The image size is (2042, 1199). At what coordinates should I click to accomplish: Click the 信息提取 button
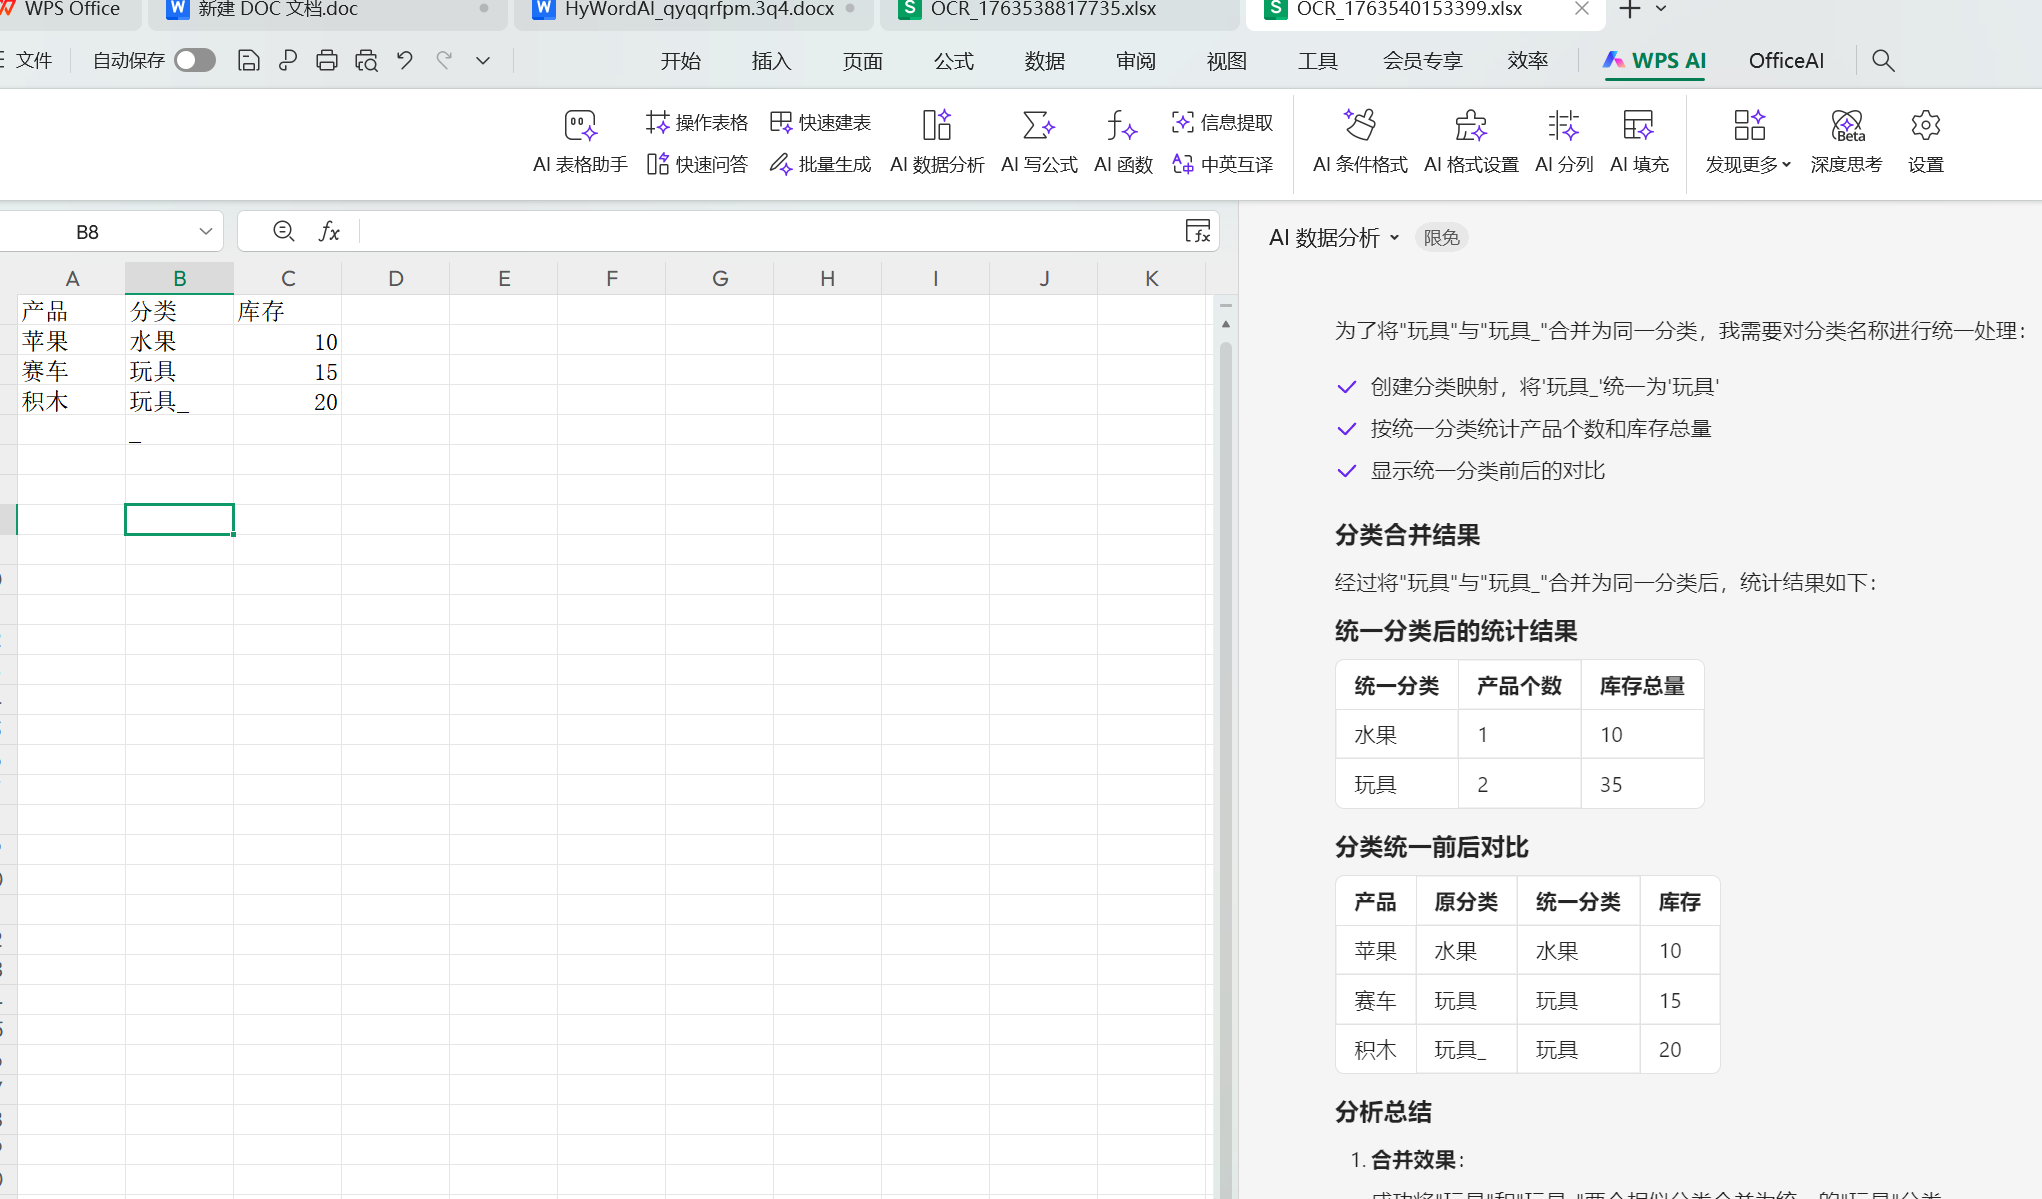(1222, 122)
